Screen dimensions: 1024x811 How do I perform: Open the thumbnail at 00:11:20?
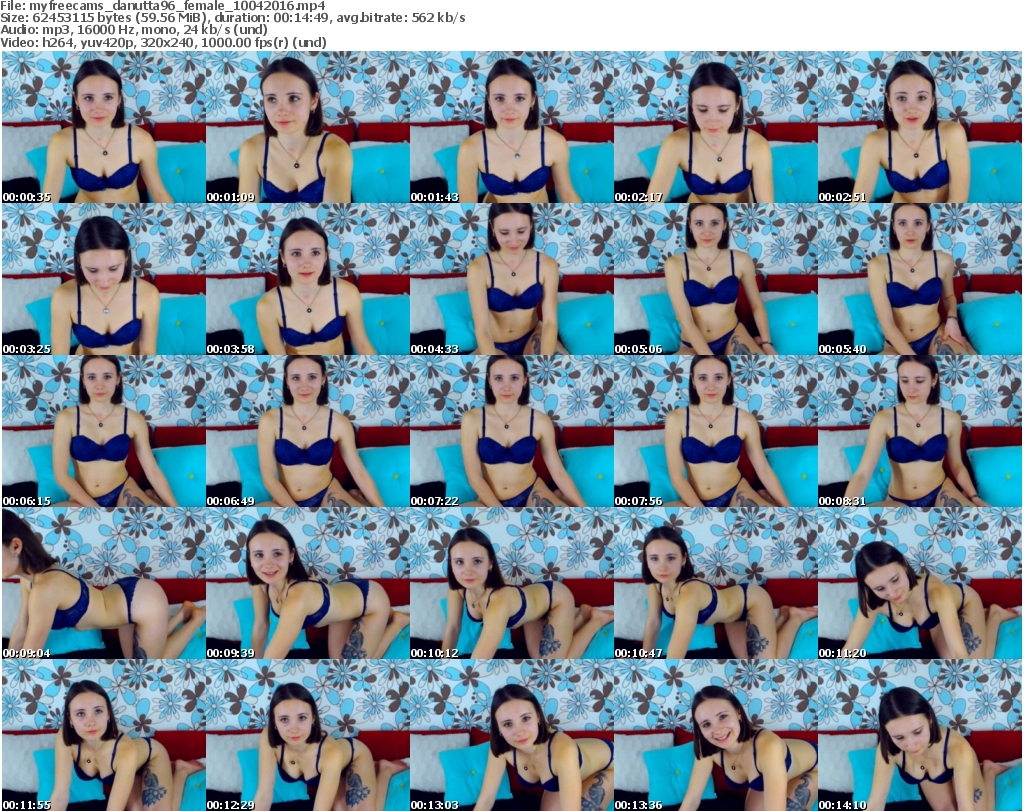[919, 584]
